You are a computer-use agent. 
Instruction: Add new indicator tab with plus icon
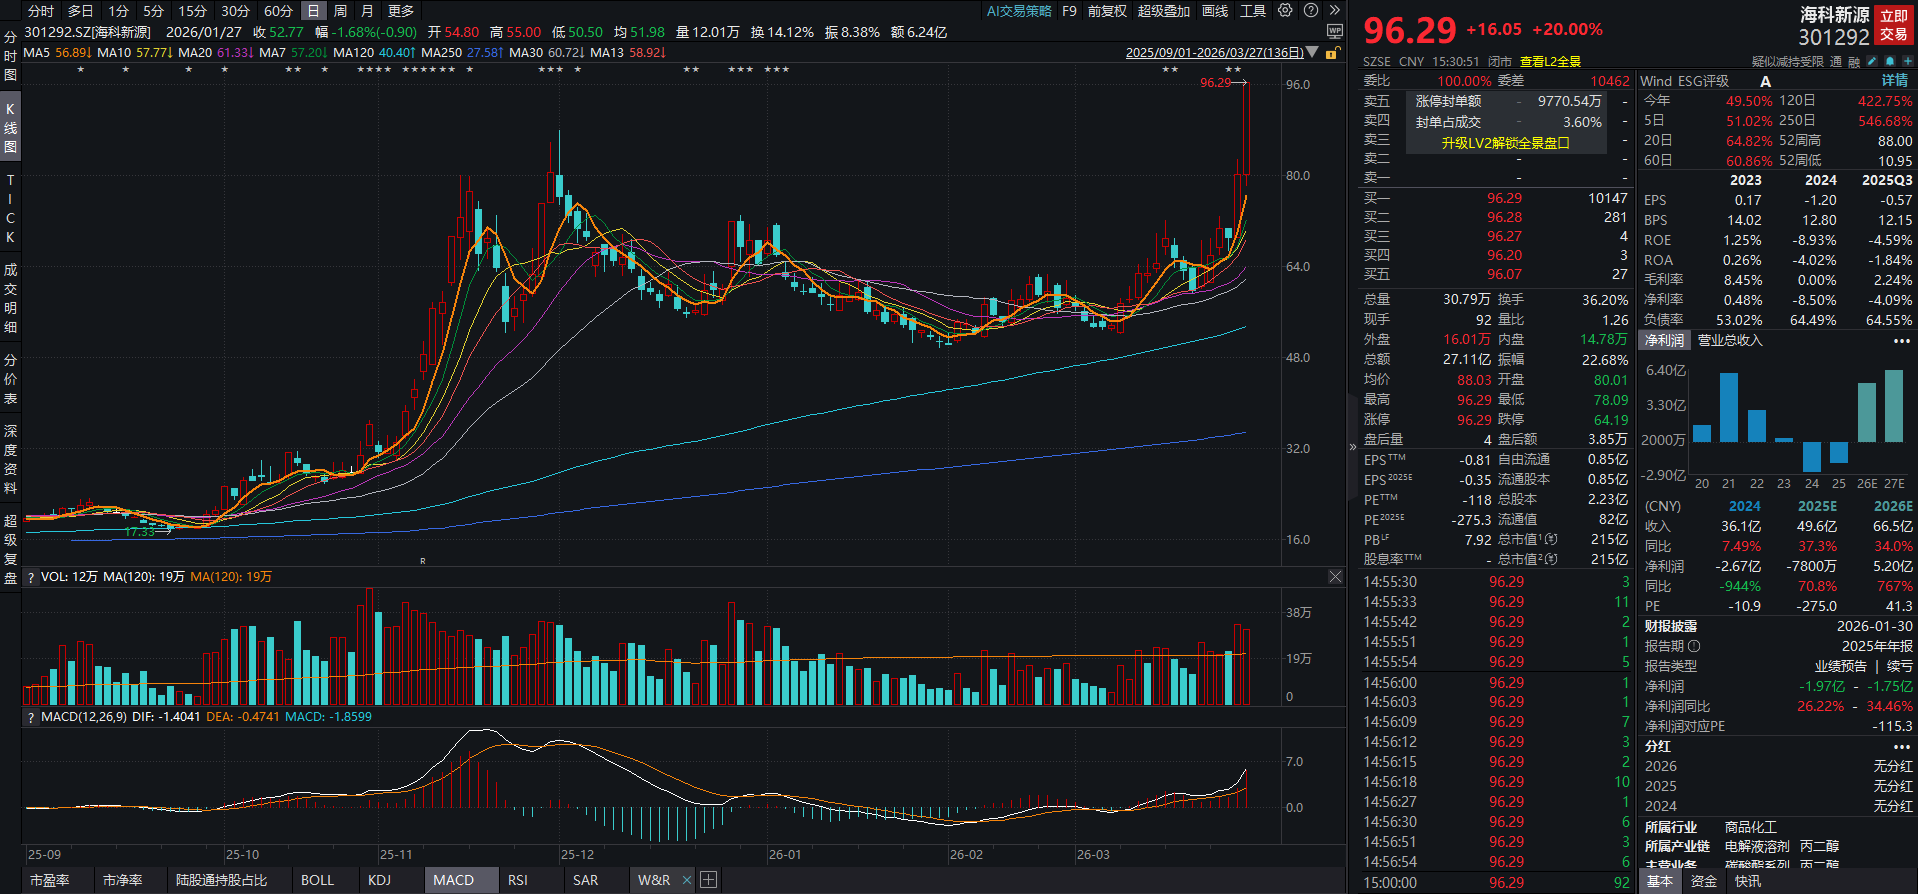pyautogui.click(x=708, y=880)
